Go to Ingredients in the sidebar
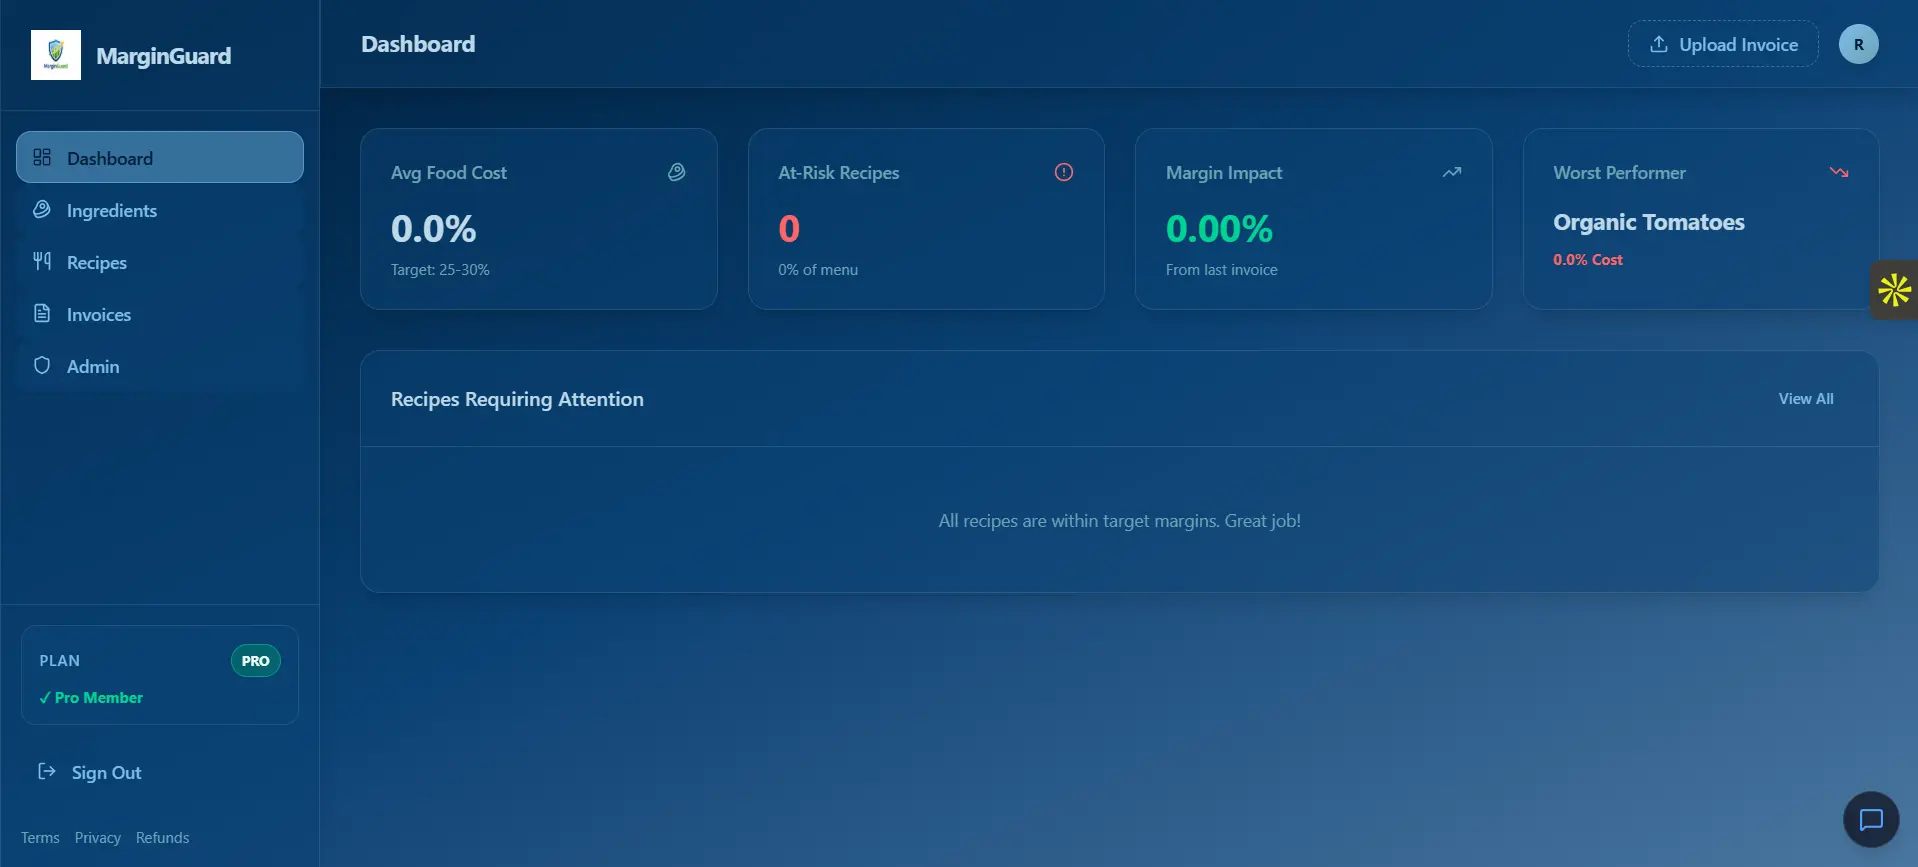Viewport: 1918px width, 867px height. coord(160,210)
